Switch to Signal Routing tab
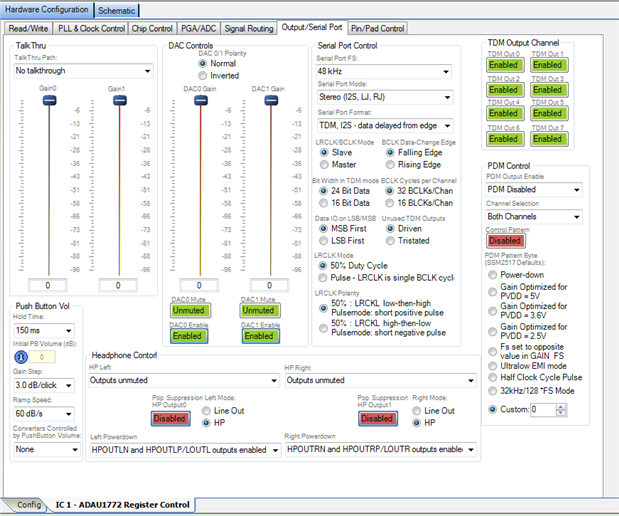 click(x=249, y=28)
